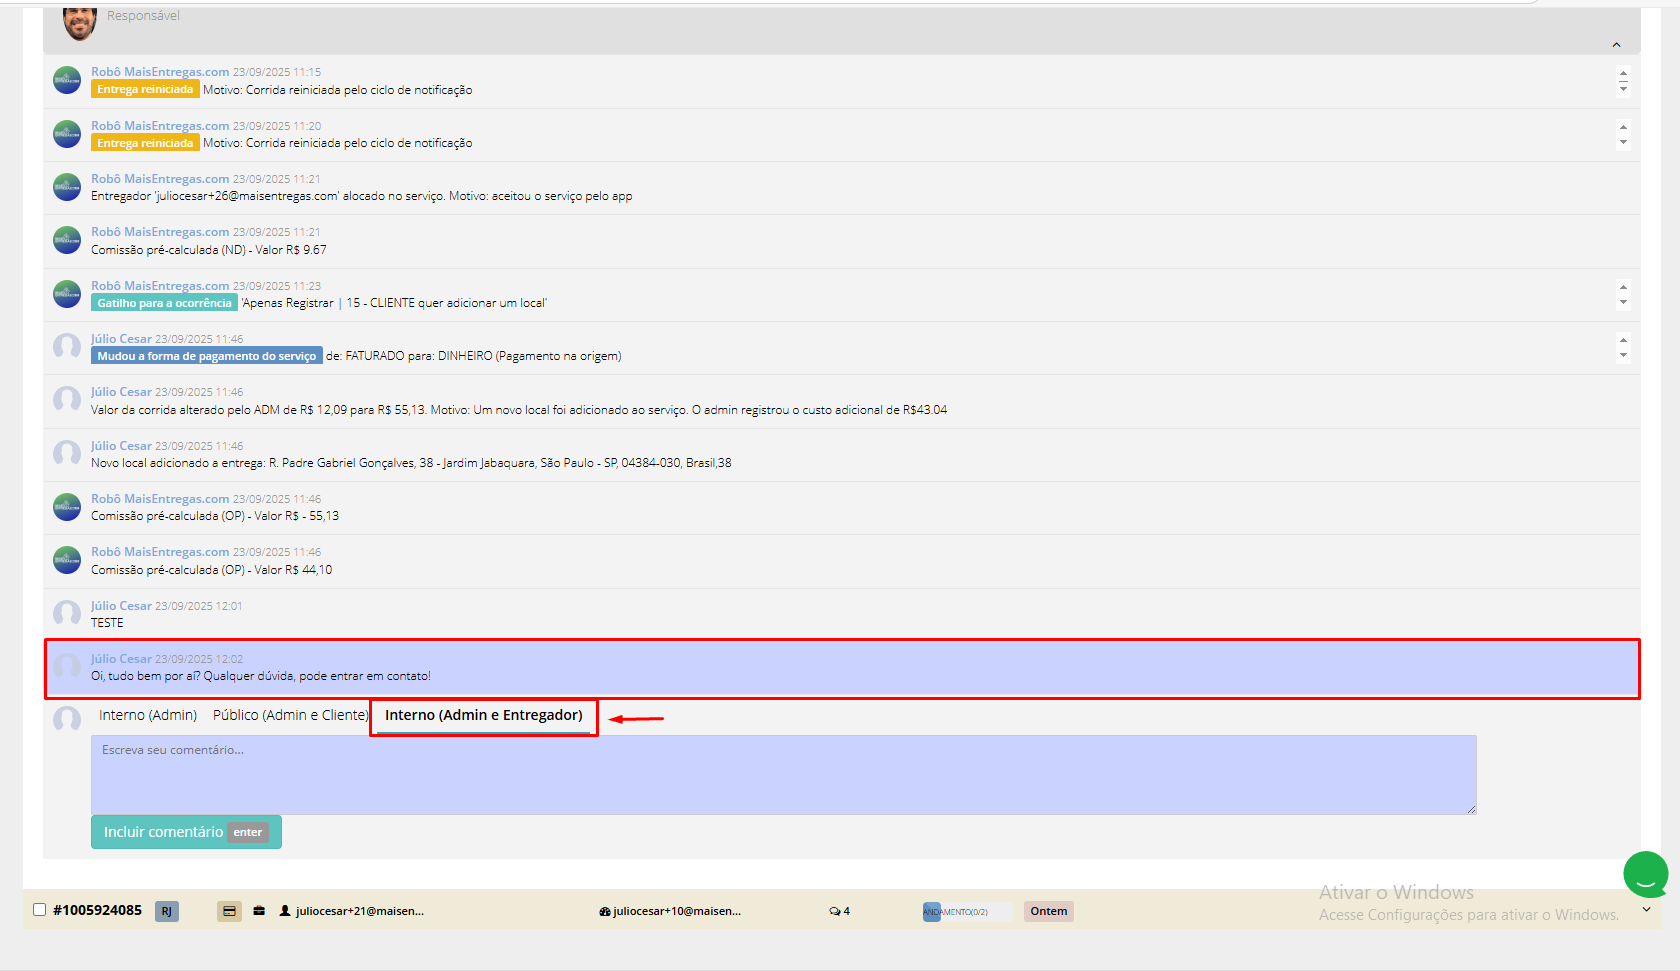Switch to the Interno (Admin) tab
This screenshot has height=971, width=1680.
click(148, 715)
